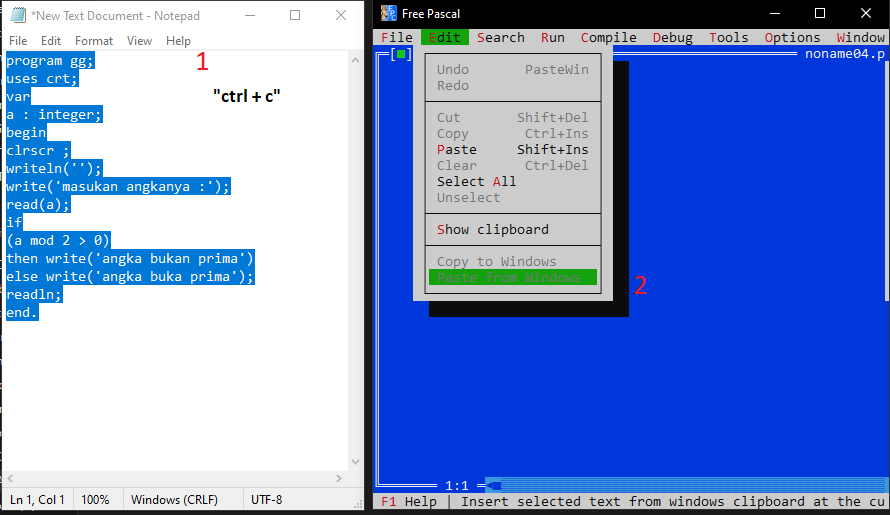Open the File menu in Notepad

[x=18, y=41]
